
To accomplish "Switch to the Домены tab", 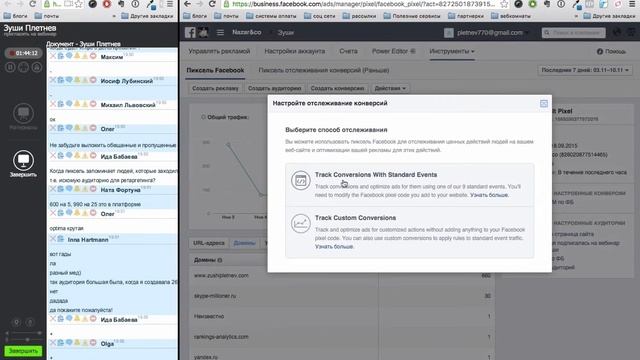I will point(244,243).
